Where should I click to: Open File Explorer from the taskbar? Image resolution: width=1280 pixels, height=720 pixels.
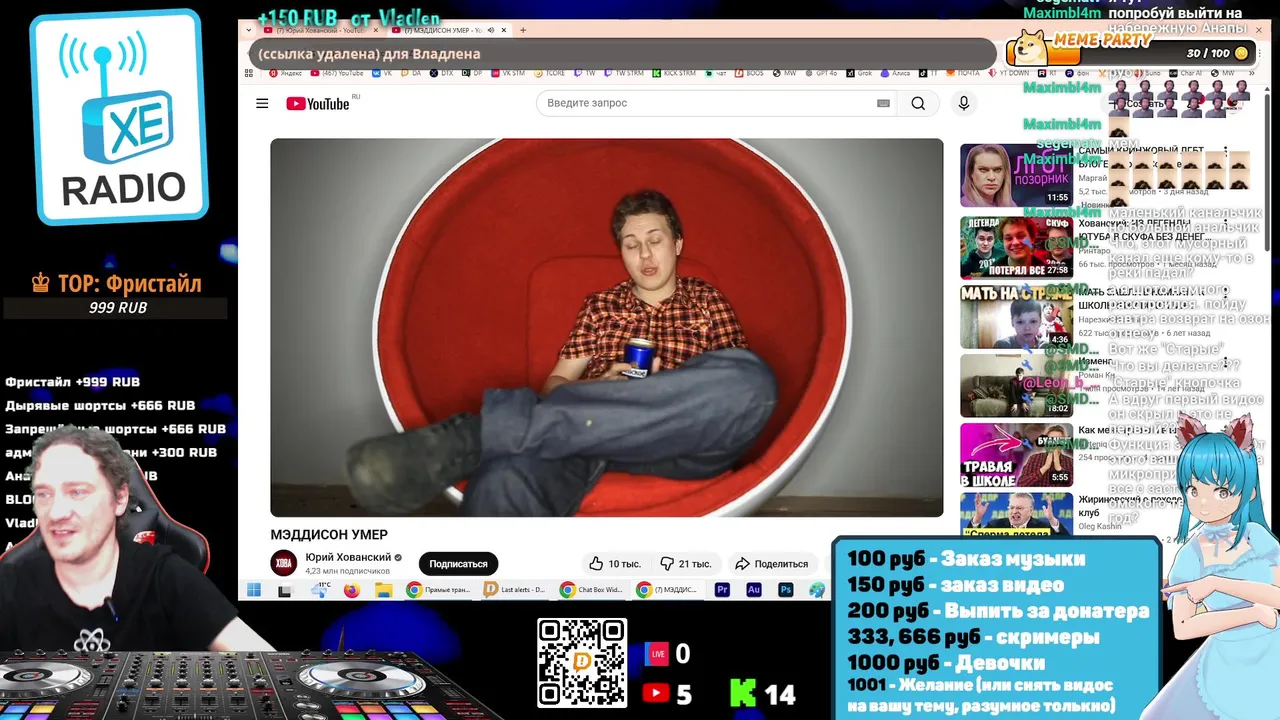coord(384,590)
